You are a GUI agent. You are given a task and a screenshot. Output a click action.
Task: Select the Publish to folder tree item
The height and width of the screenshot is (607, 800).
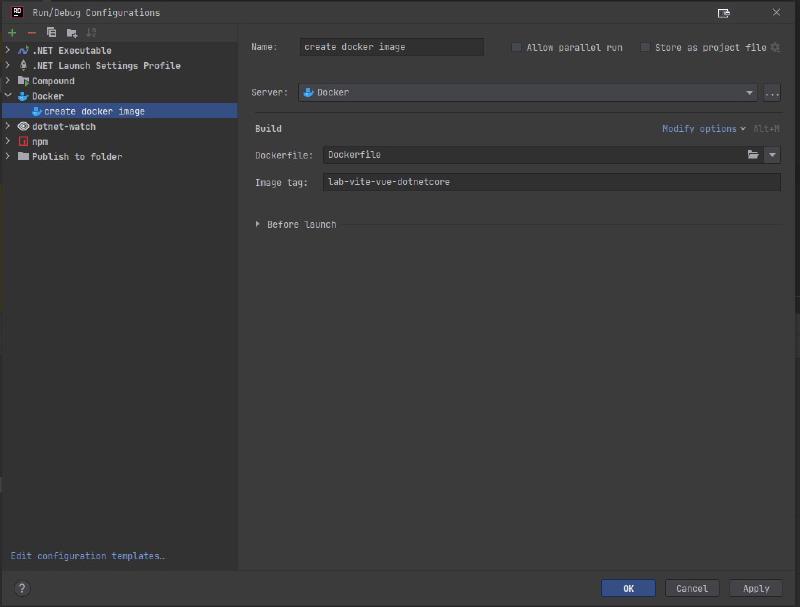76,157
